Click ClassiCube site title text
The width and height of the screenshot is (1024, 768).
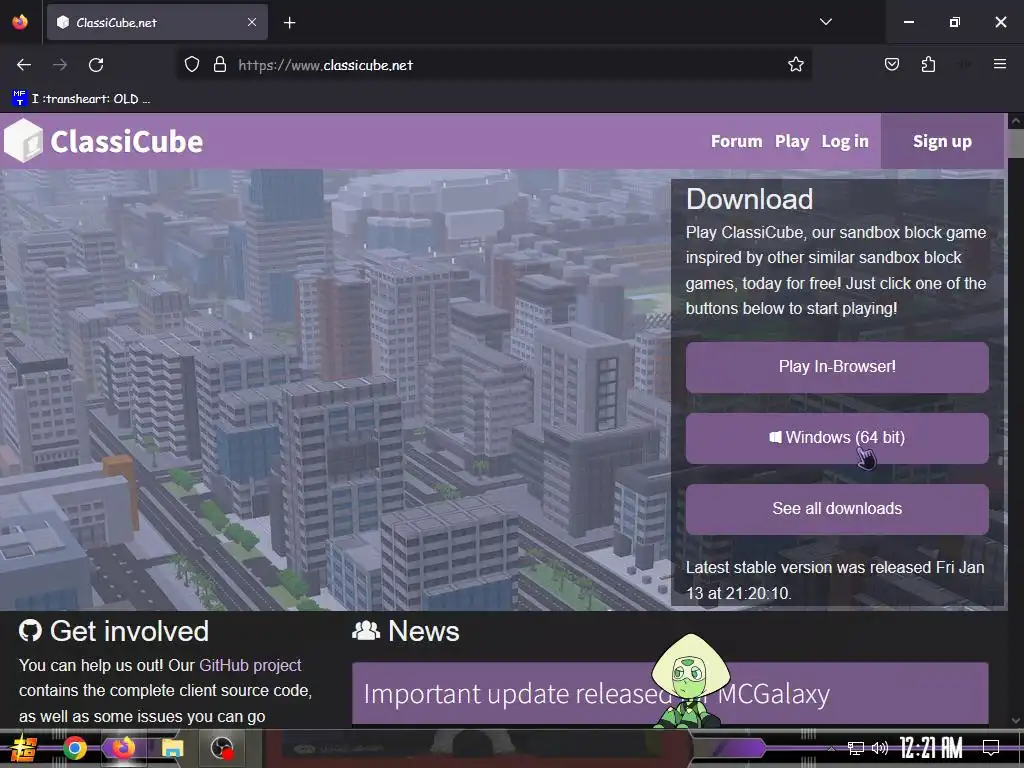[127, 142]
